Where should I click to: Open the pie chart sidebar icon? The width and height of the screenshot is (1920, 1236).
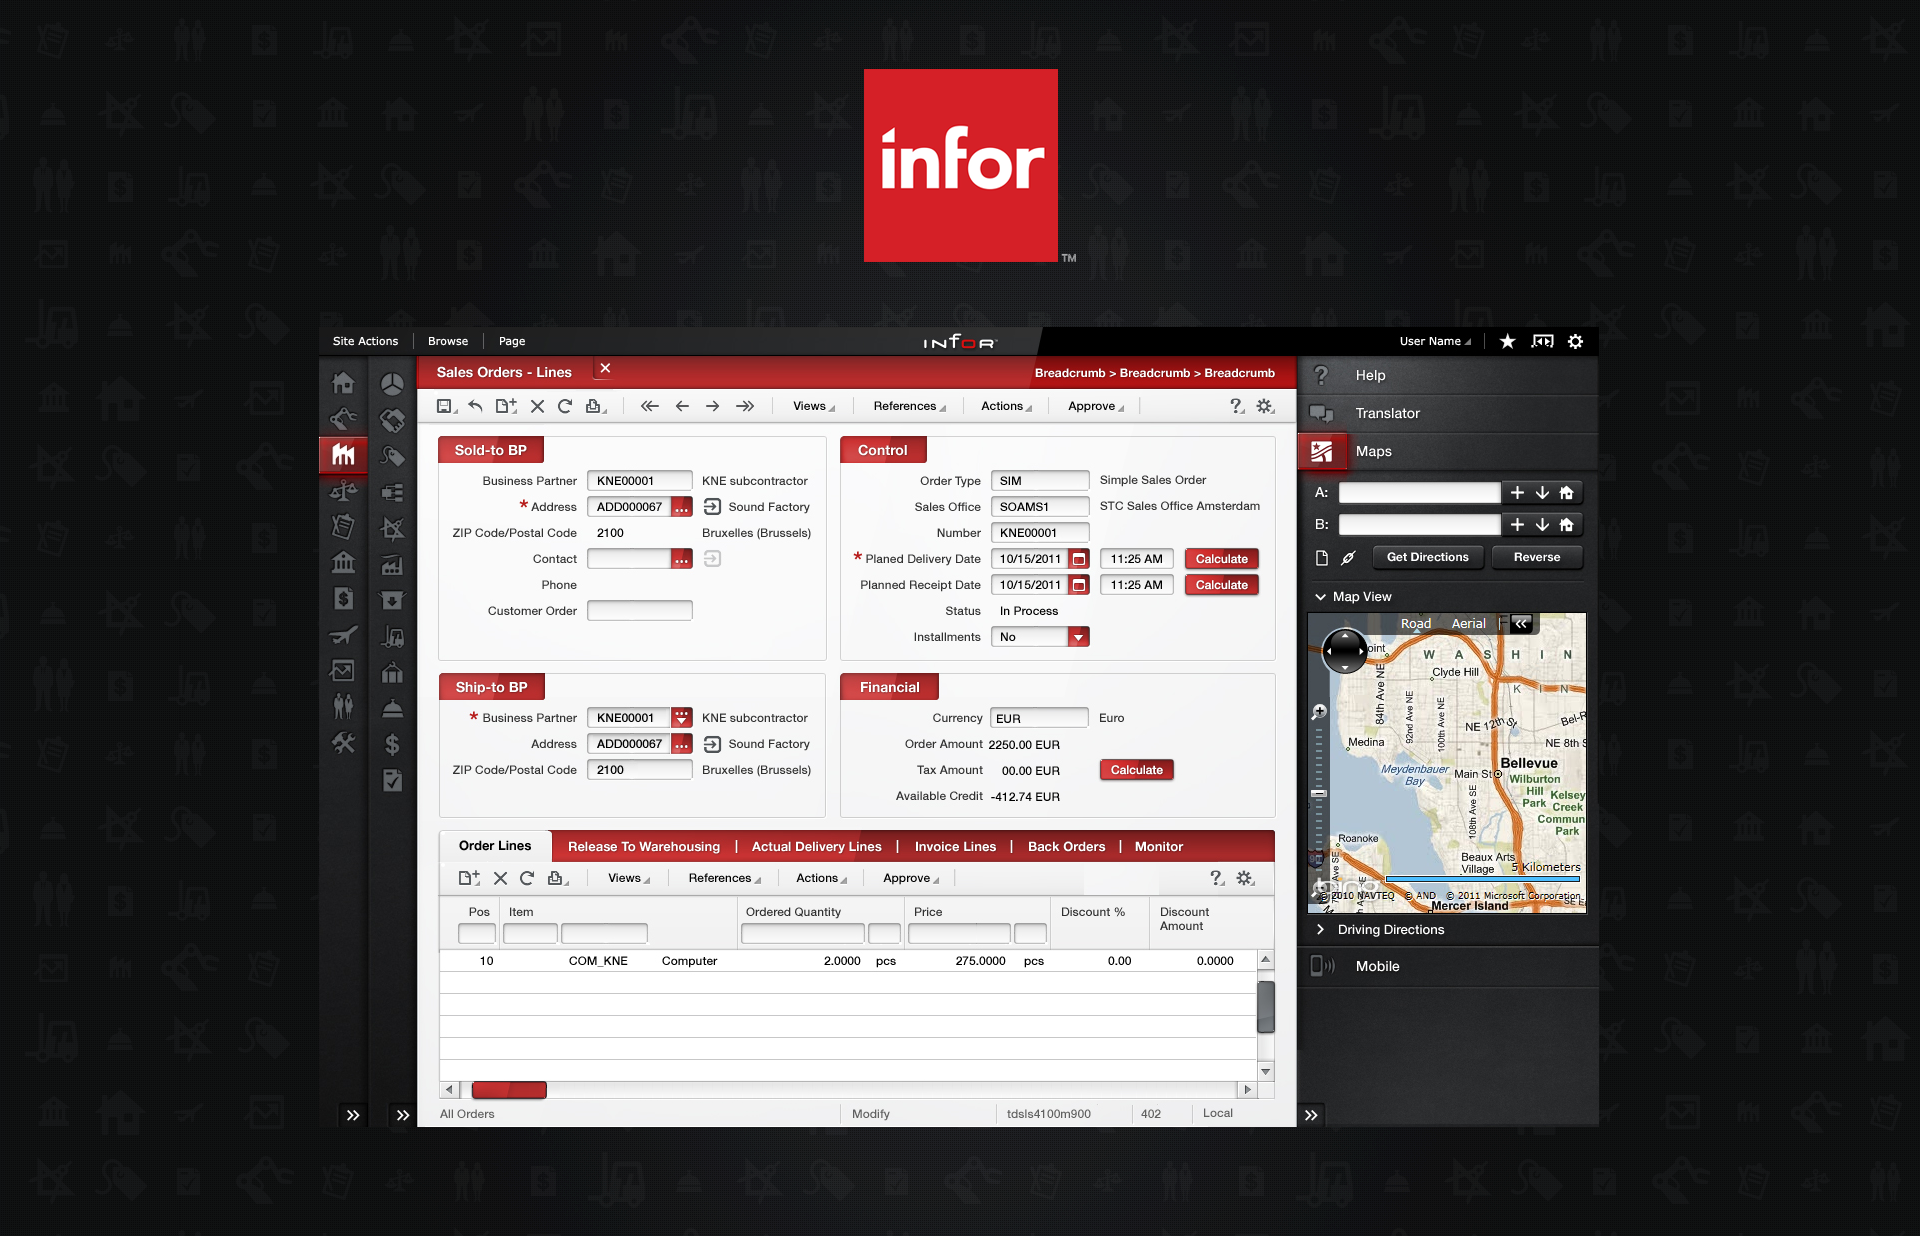point(392,383)
